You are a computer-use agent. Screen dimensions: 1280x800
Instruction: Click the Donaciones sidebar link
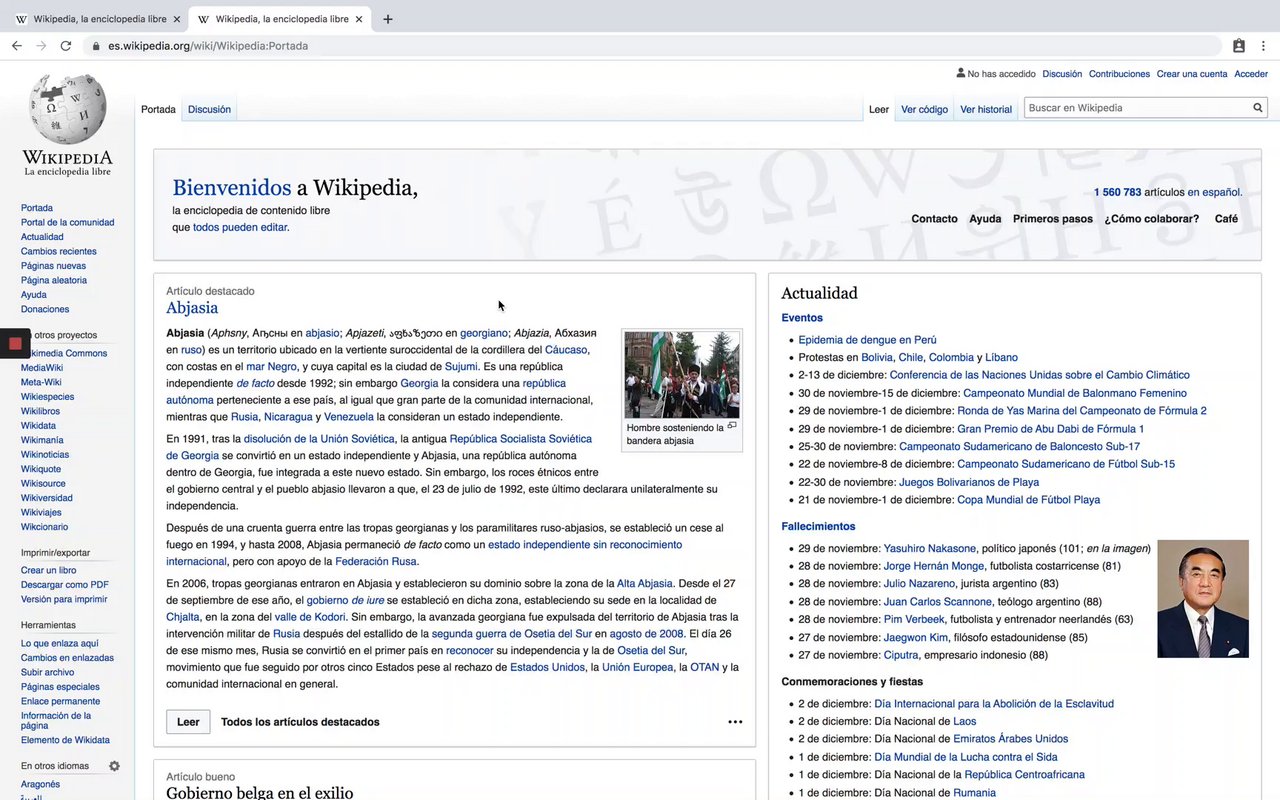(45, 309)
